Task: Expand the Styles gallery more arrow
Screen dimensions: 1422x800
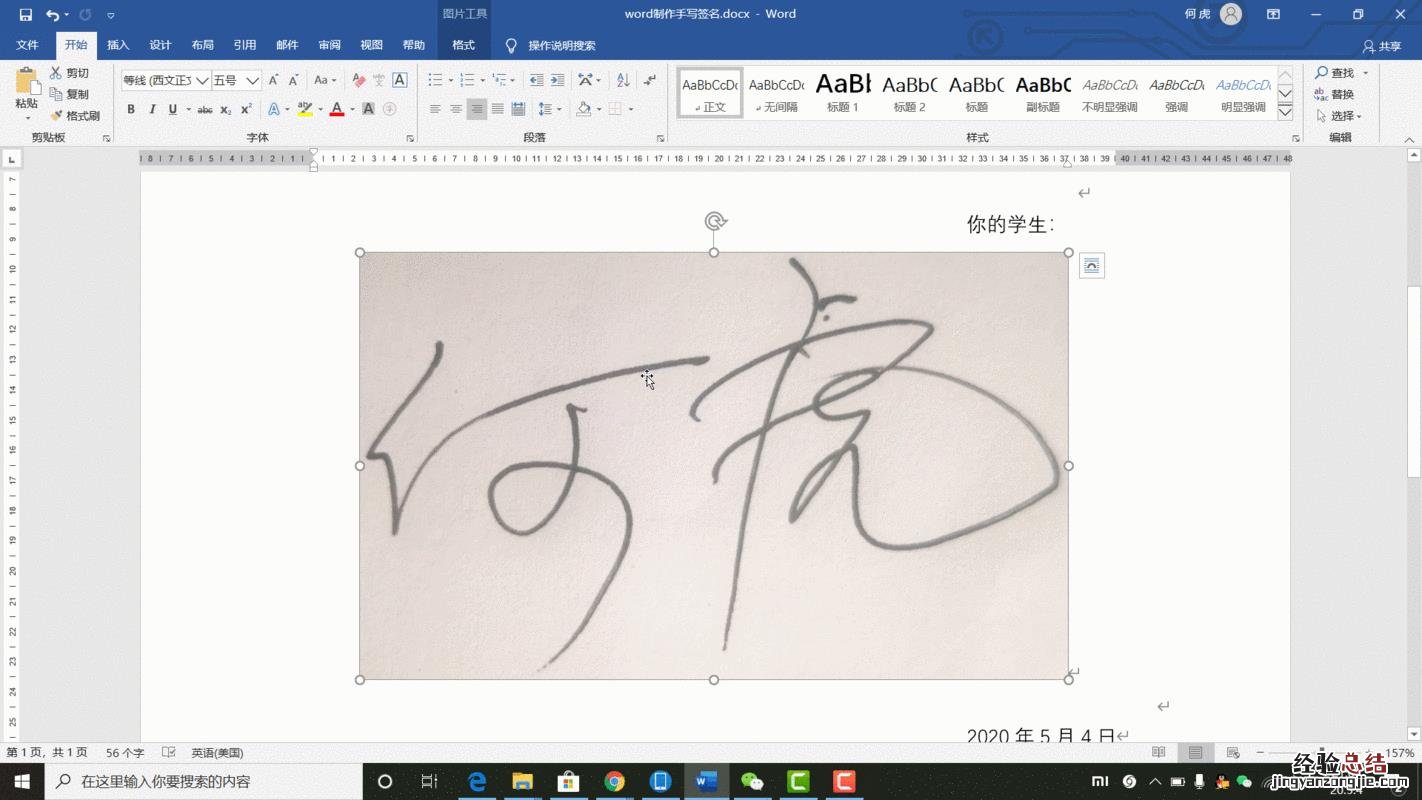Action: click(x=1285, y=112)
